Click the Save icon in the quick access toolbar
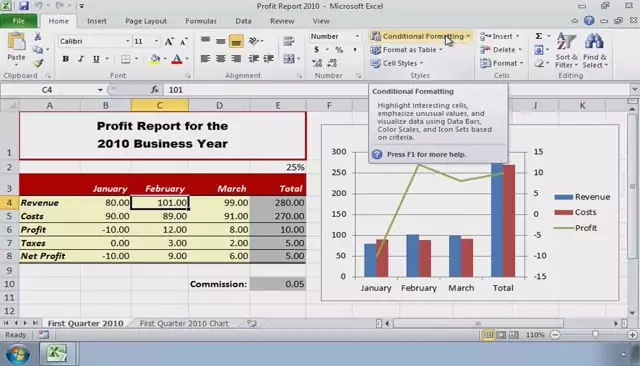 click(x=24, y=6)
